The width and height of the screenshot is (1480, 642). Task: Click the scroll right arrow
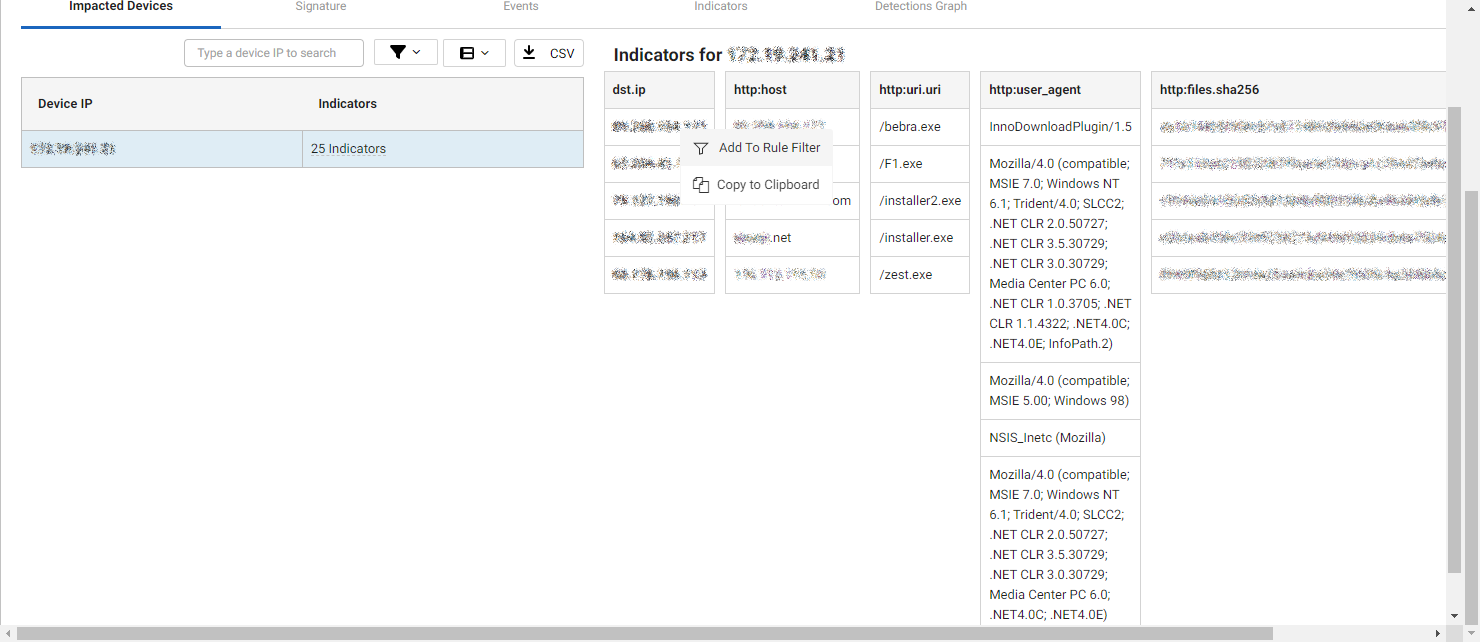(1440, 634)
